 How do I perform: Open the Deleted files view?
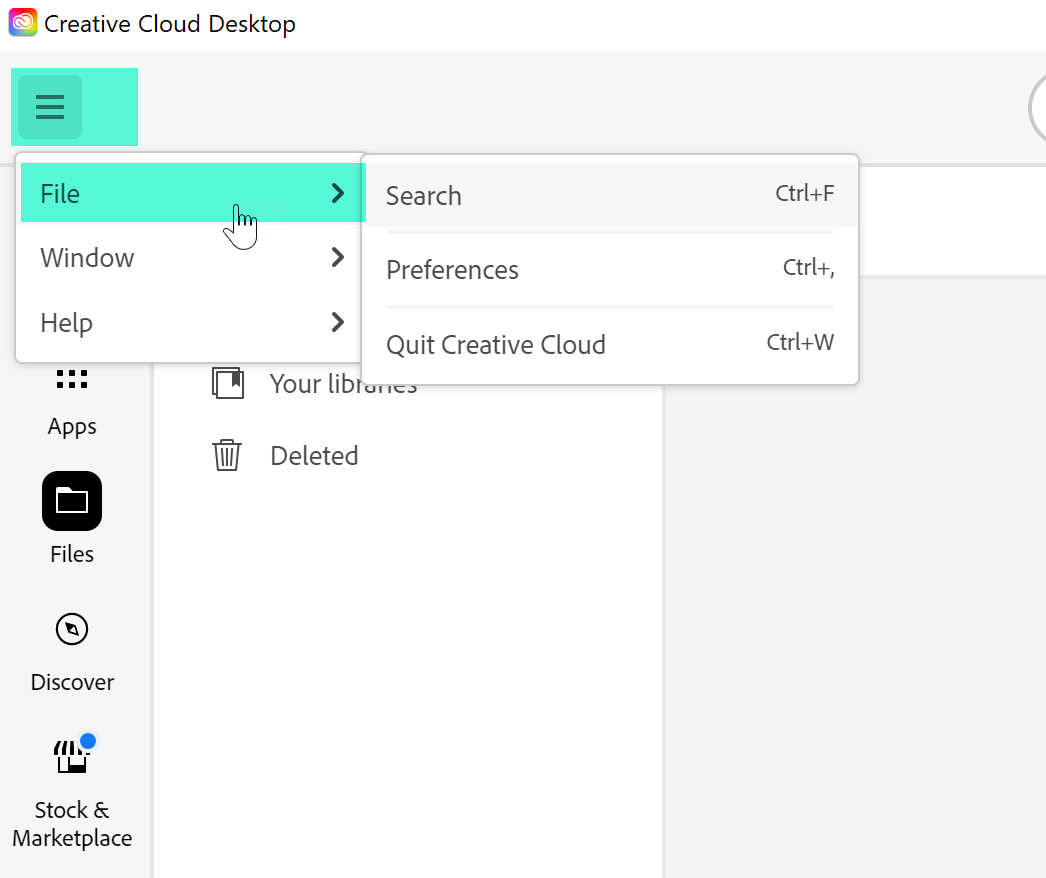pos(314,455)
